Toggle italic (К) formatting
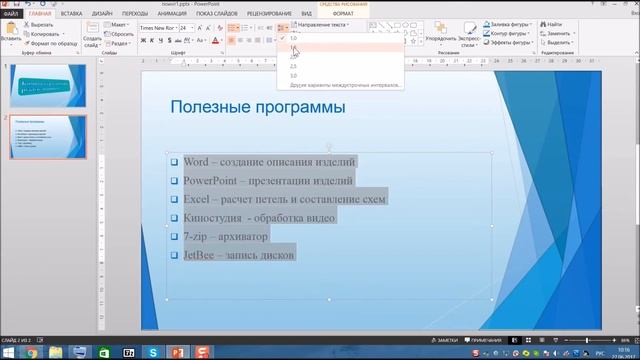Viewport: 640px width, 360px height. (x=152, y=40)
